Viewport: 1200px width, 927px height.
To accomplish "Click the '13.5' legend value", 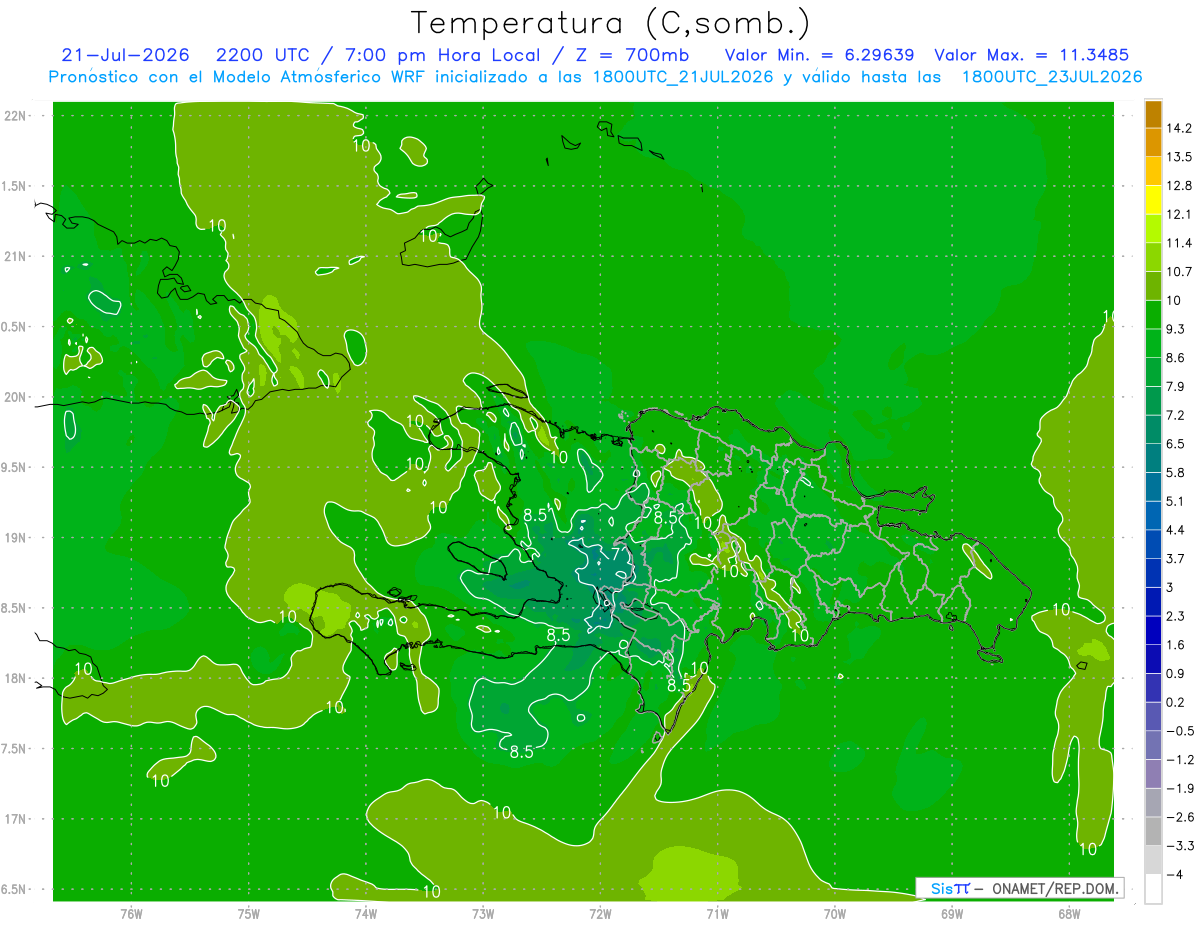I will (x=1177, y=157).
